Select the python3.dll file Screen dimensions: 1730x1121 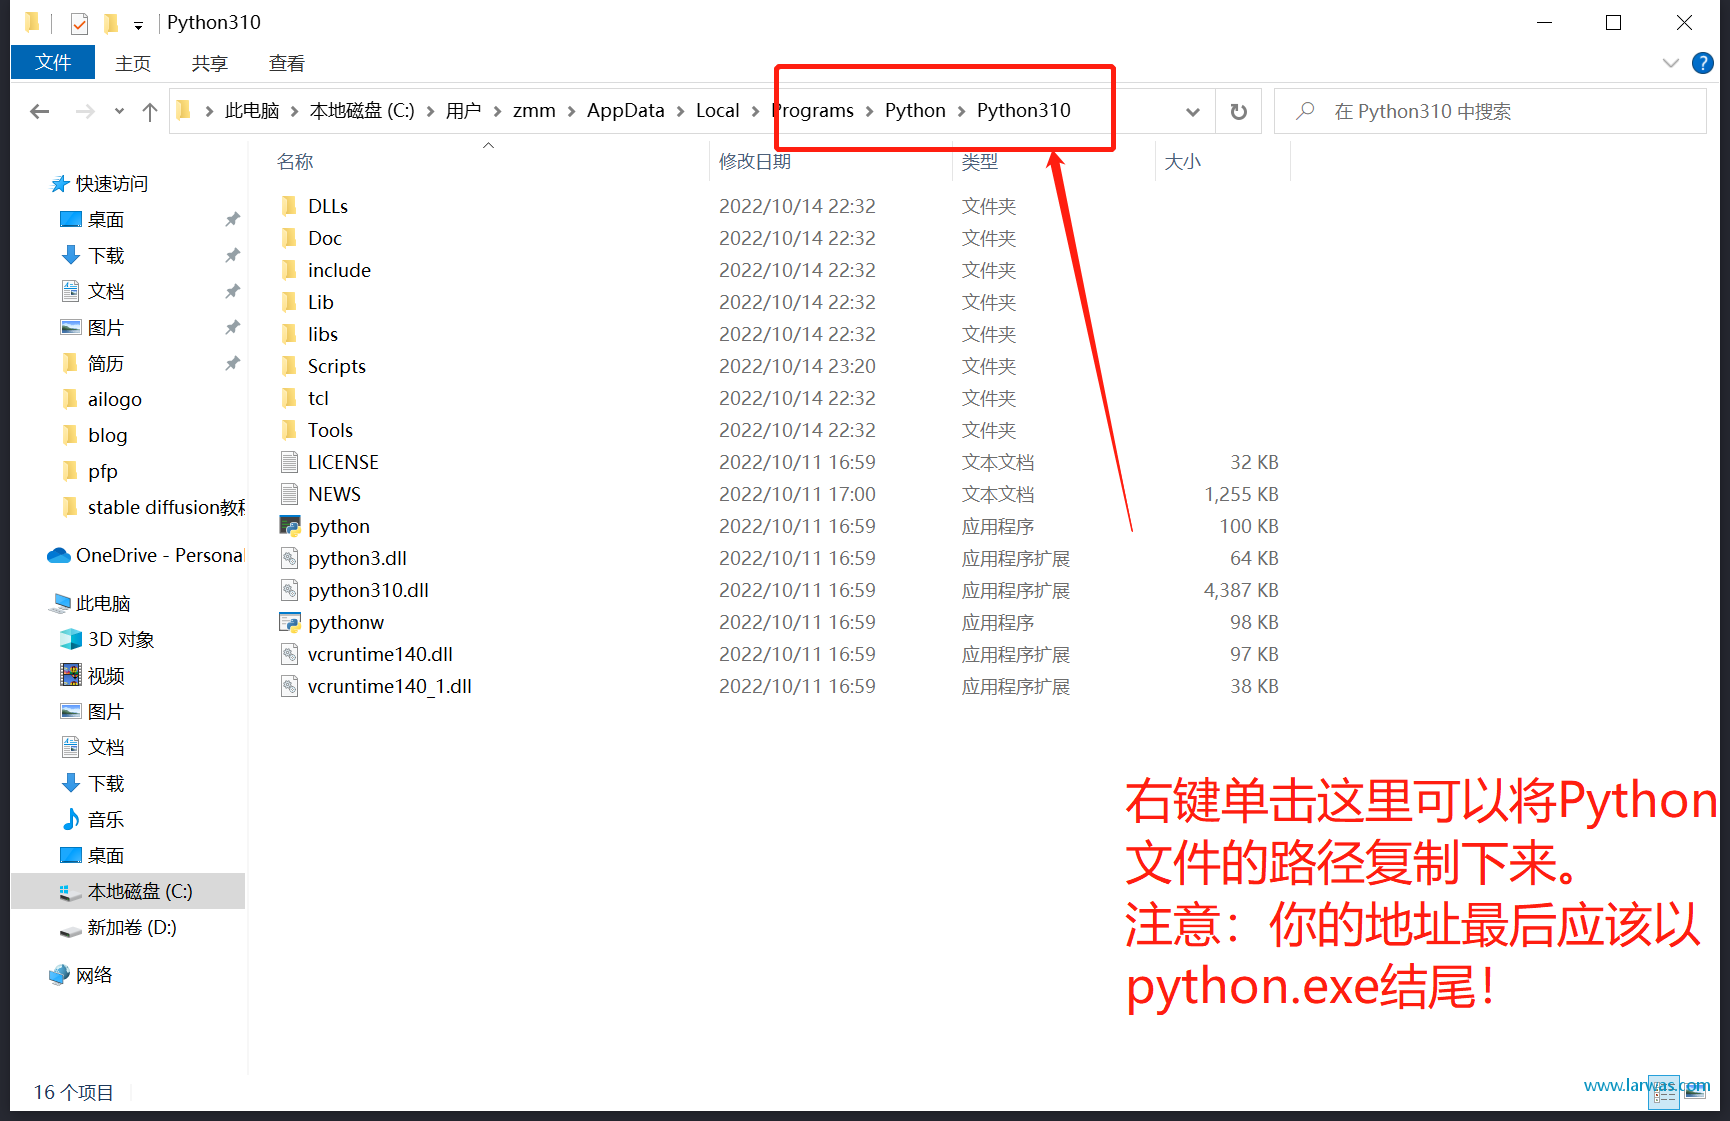point(357,558)
